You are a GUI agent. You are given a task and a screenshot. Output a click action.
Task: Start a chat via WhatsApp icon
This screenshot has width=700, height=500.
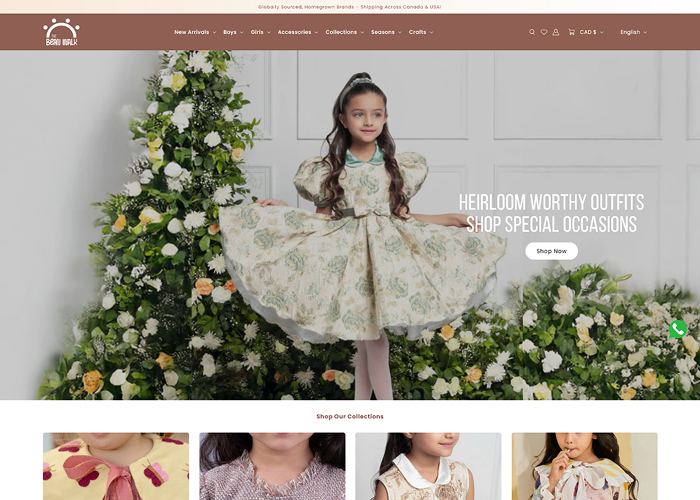point(678,329)
